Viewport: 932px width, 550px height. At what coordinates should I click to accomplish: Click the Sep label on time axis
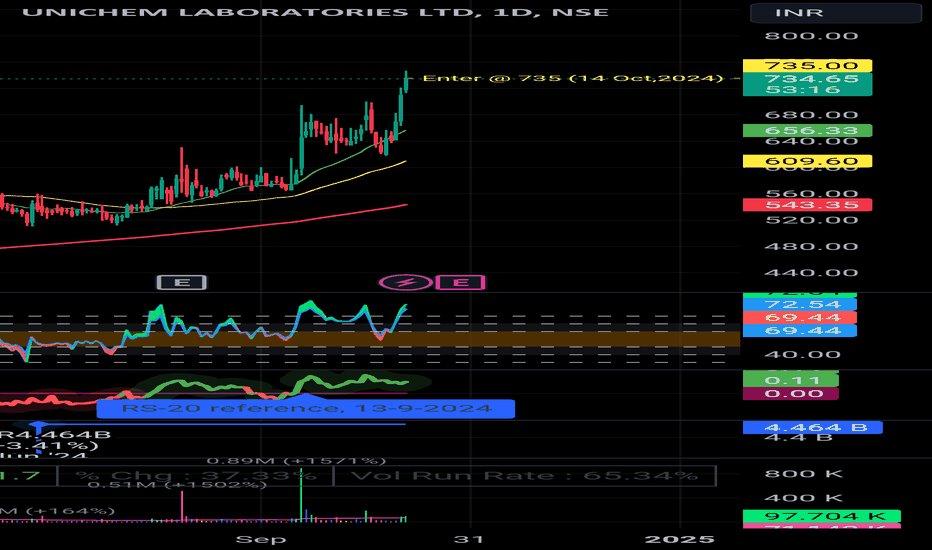(261, 539)
